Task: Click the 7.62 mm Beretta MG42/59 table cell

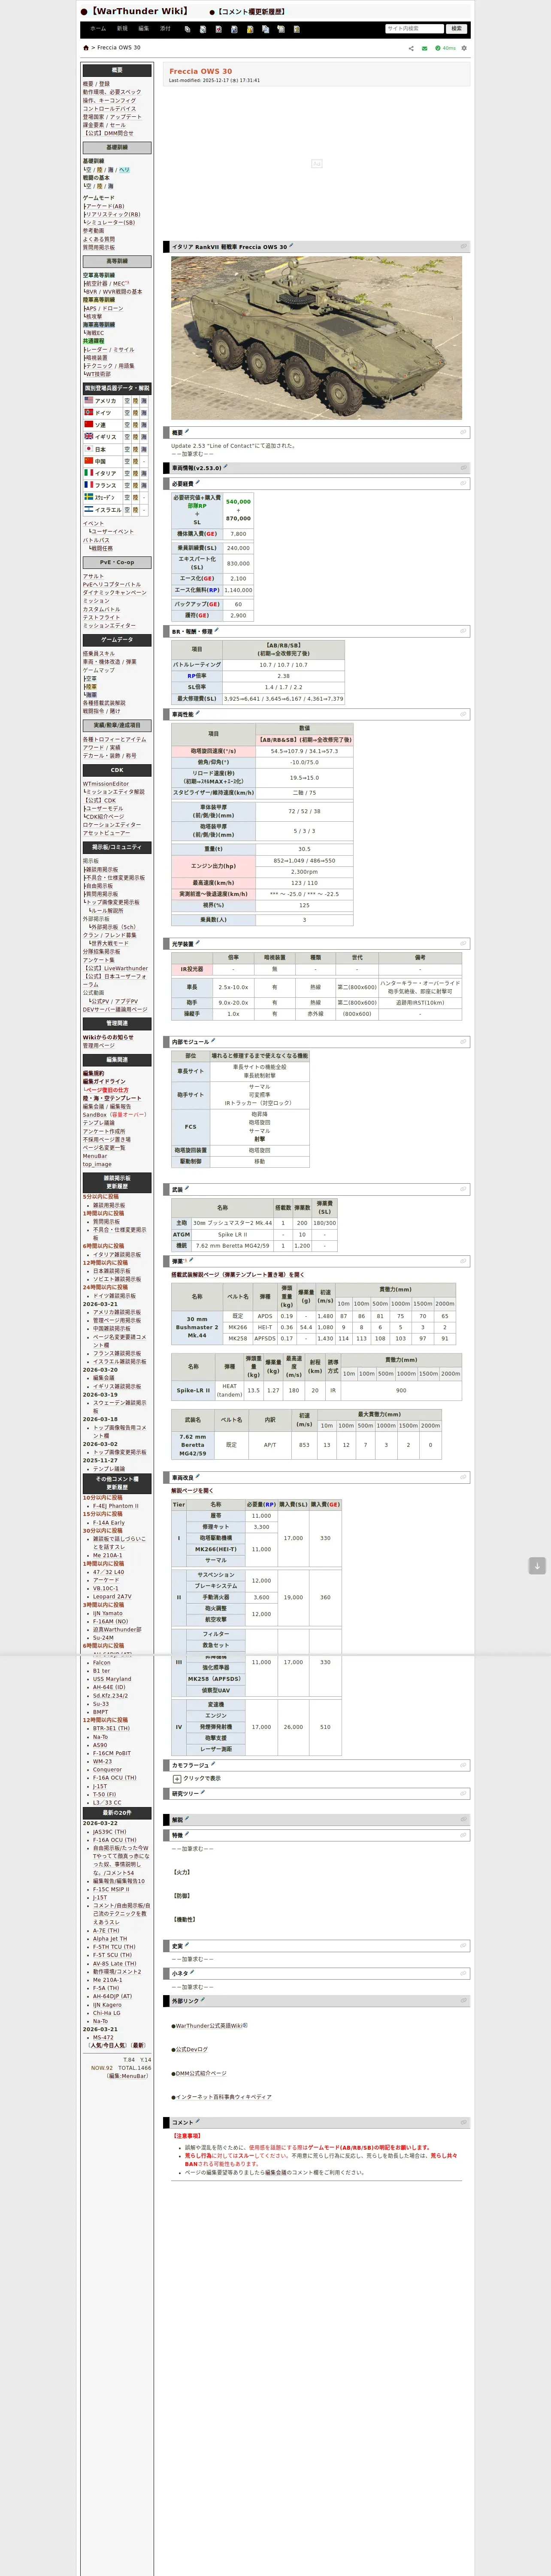Action: coord(193,1445)
